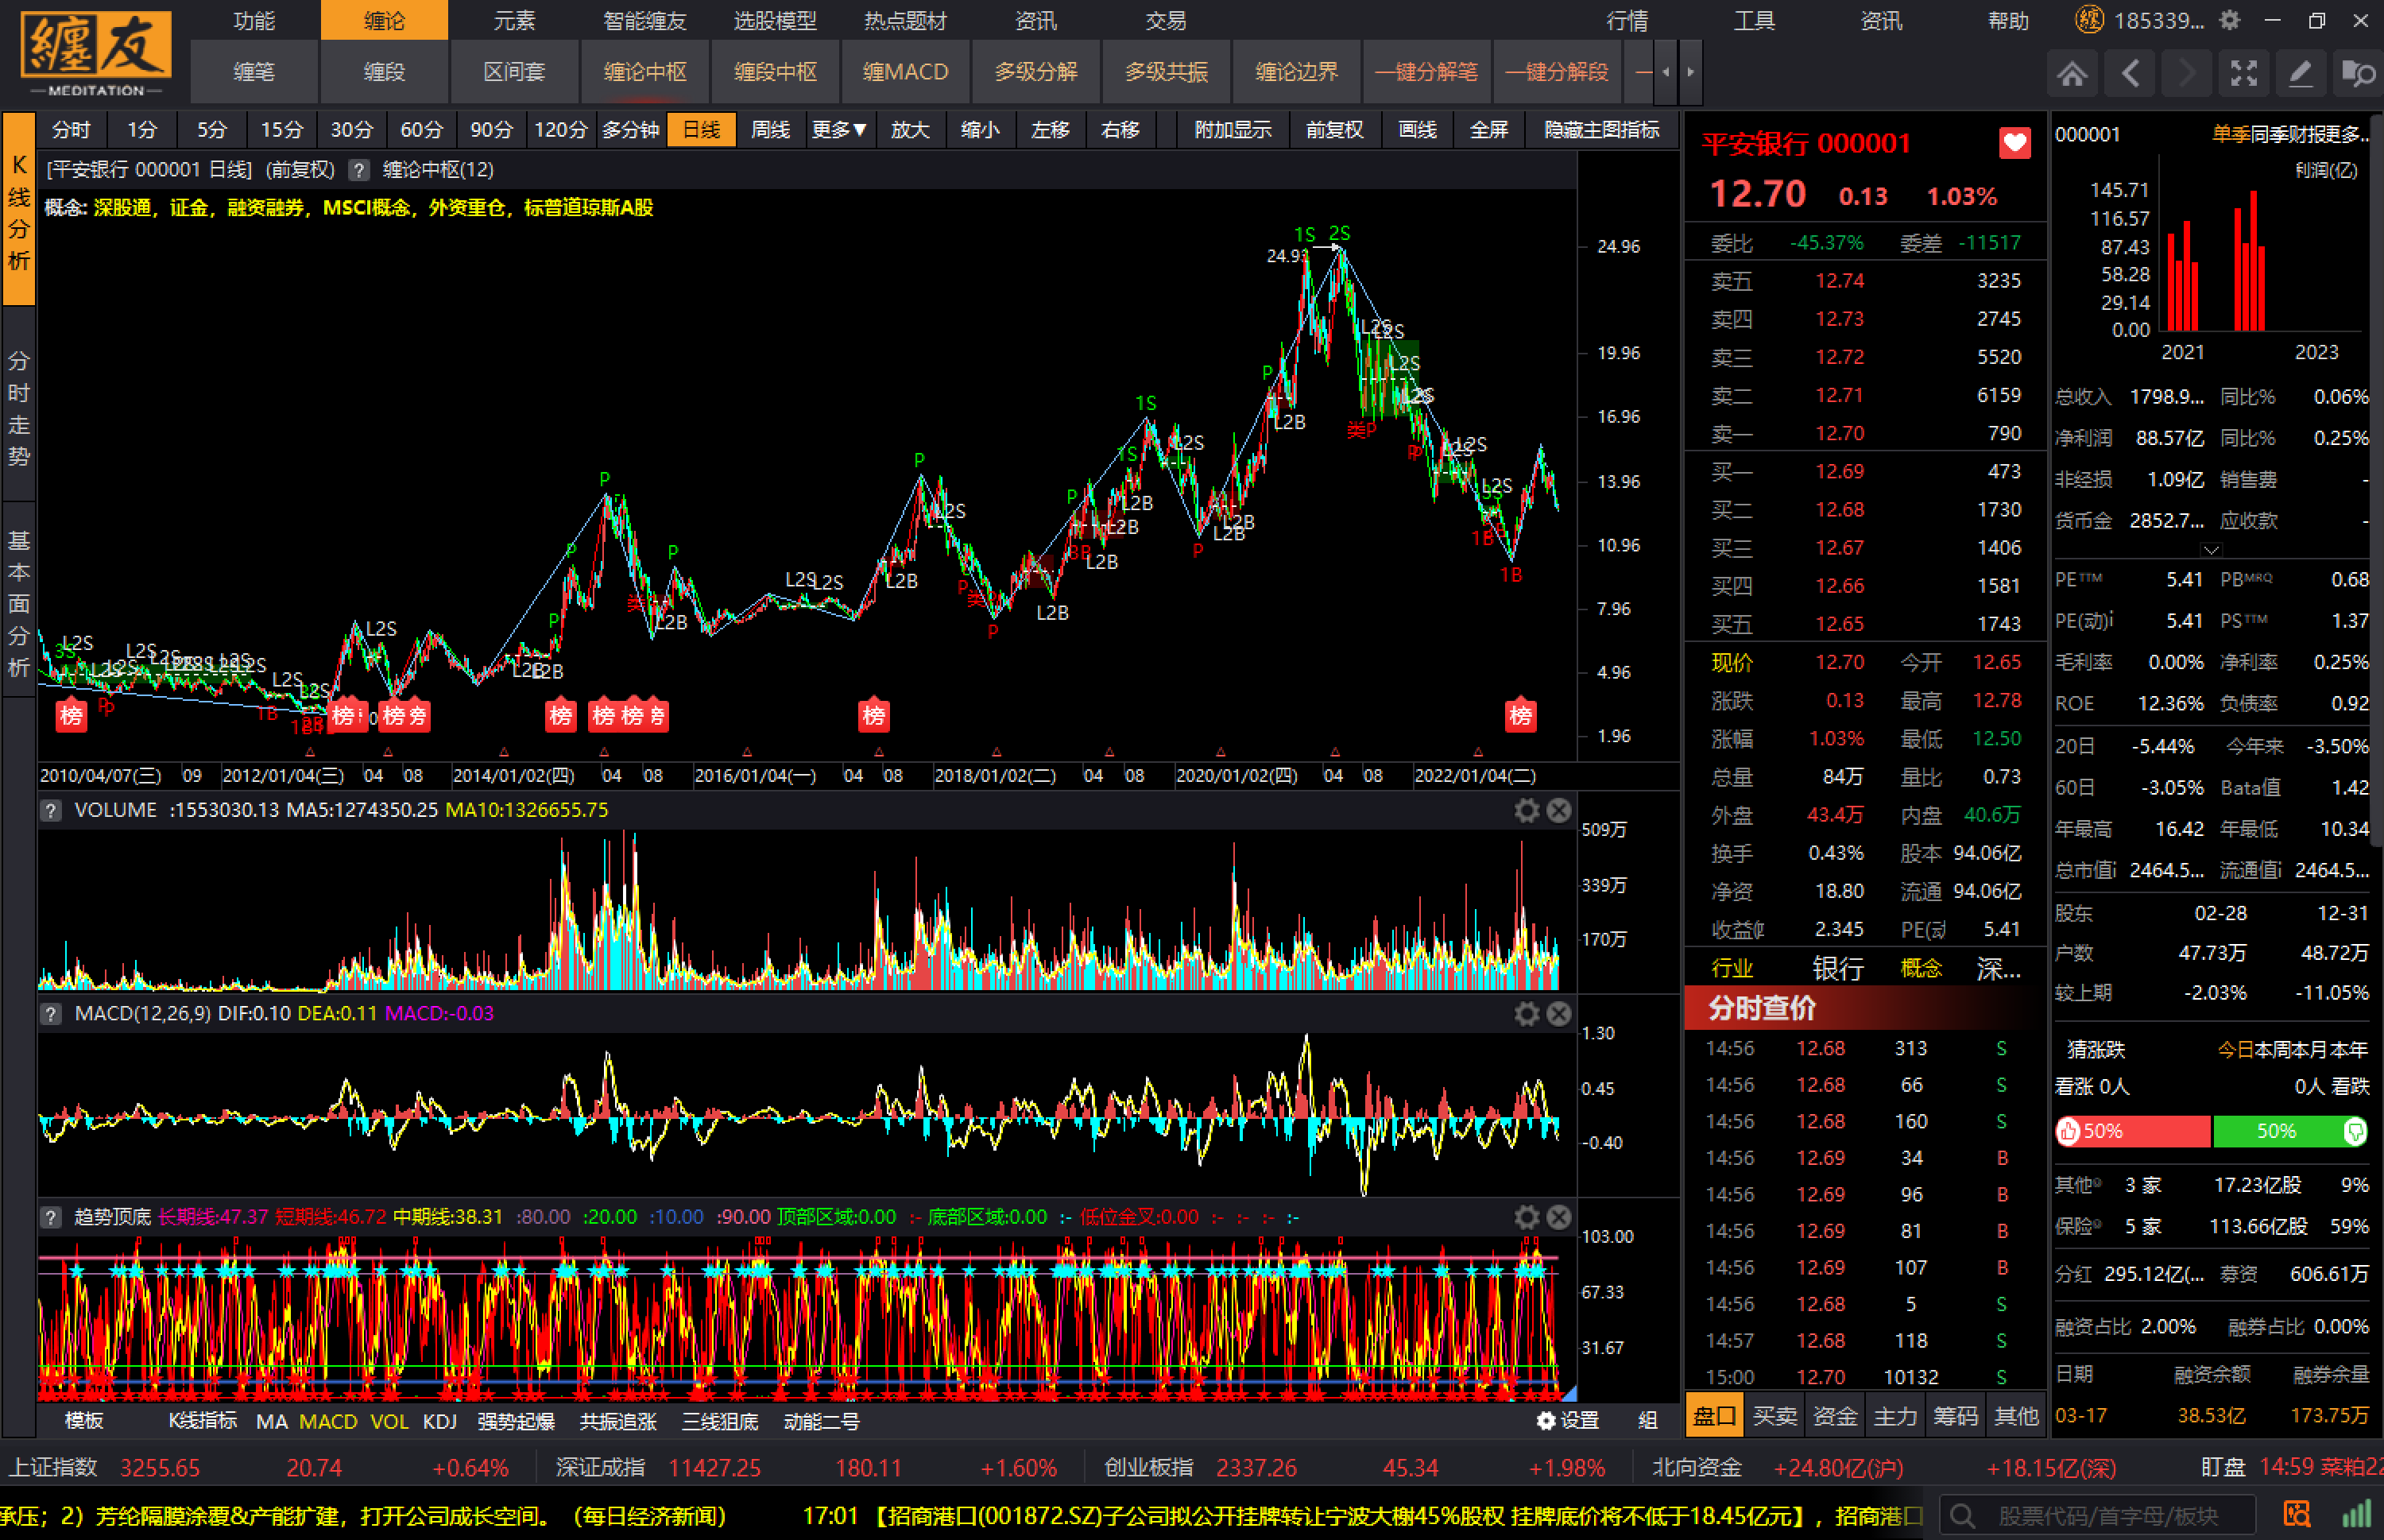
Task: Click the 缠MACD ribbon button
Action: pos(905,72)
